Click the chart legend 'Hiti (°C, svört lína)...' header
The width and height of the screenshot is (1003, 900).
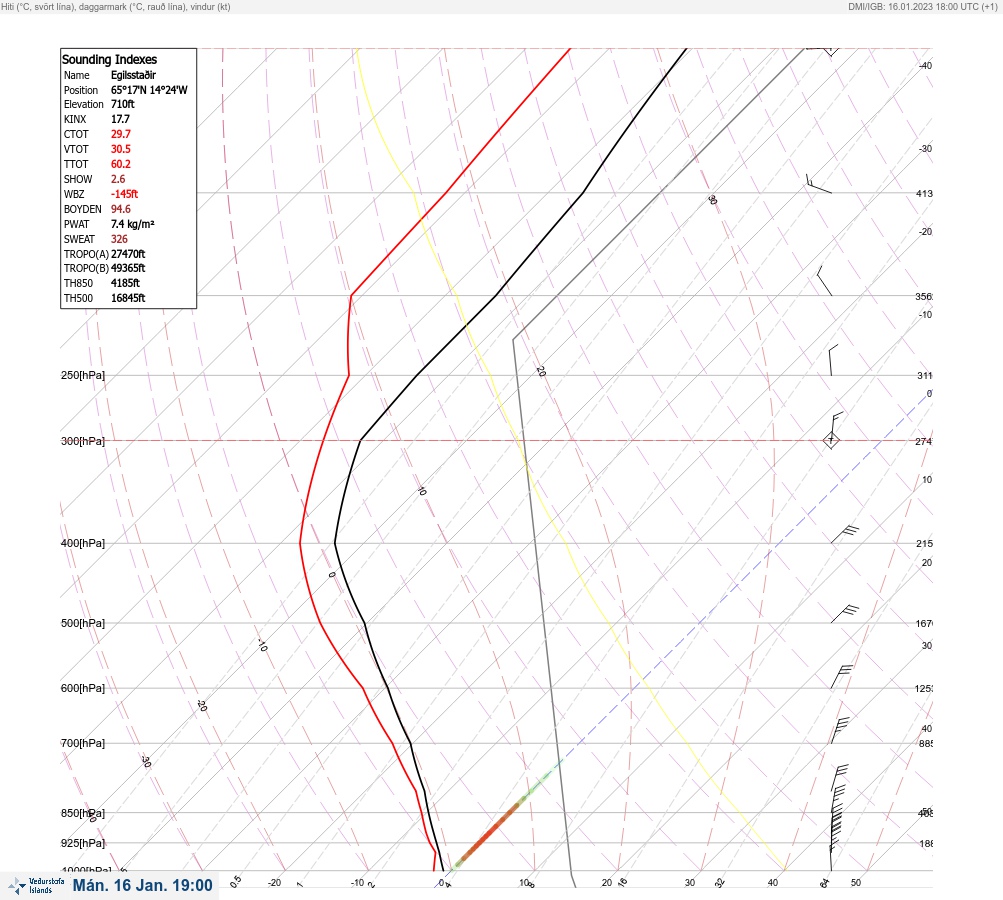pyautogui.click(x=116, y=6)
